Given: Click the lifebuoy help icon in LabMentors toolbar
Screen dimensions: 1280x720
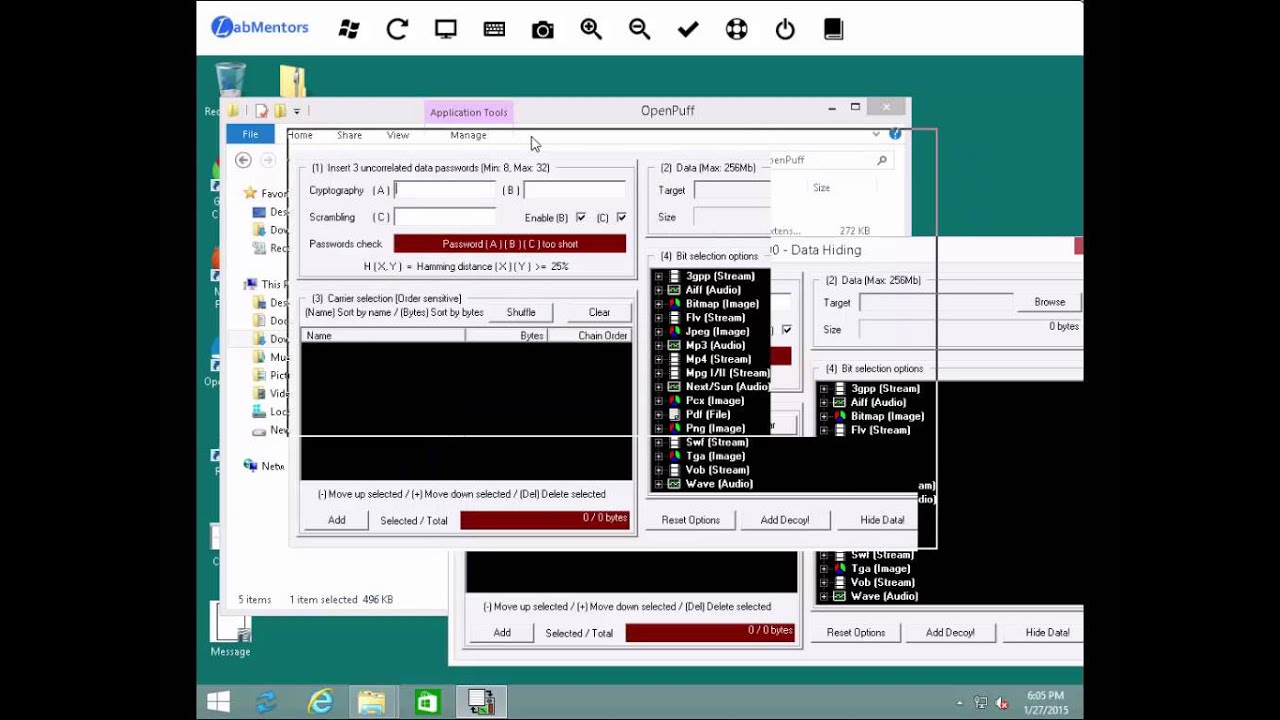Looking at the screenshot, I should click(737, 29).
